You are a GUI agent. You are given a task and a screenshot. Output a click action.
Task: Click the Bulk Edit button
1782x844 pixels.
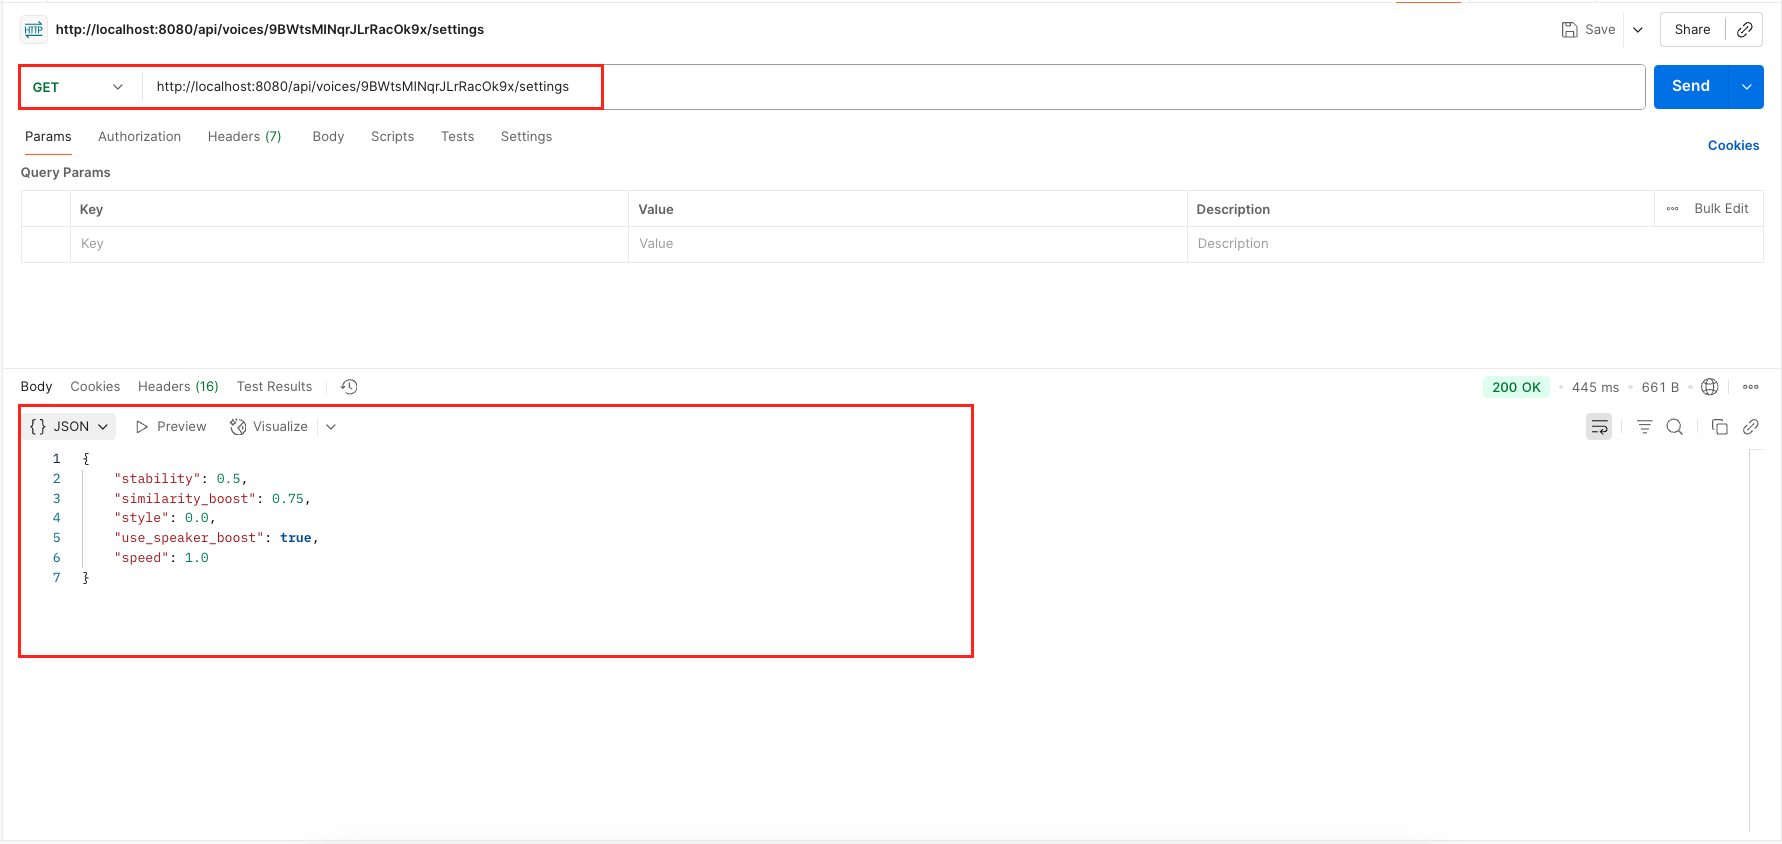(1721, 209)
